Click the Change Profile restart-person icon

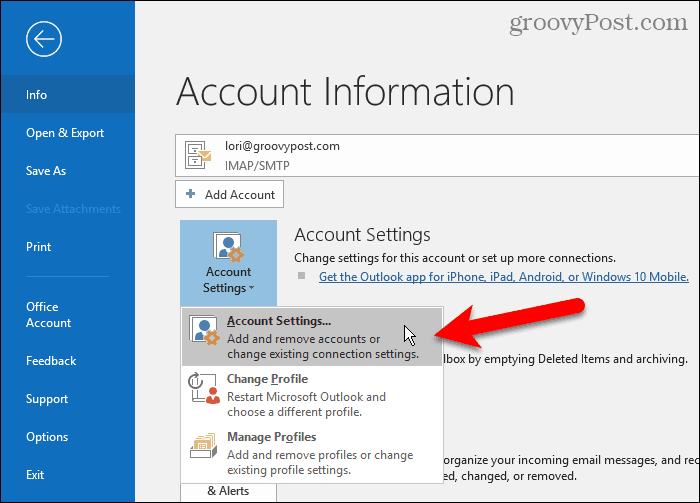[204, 388]
